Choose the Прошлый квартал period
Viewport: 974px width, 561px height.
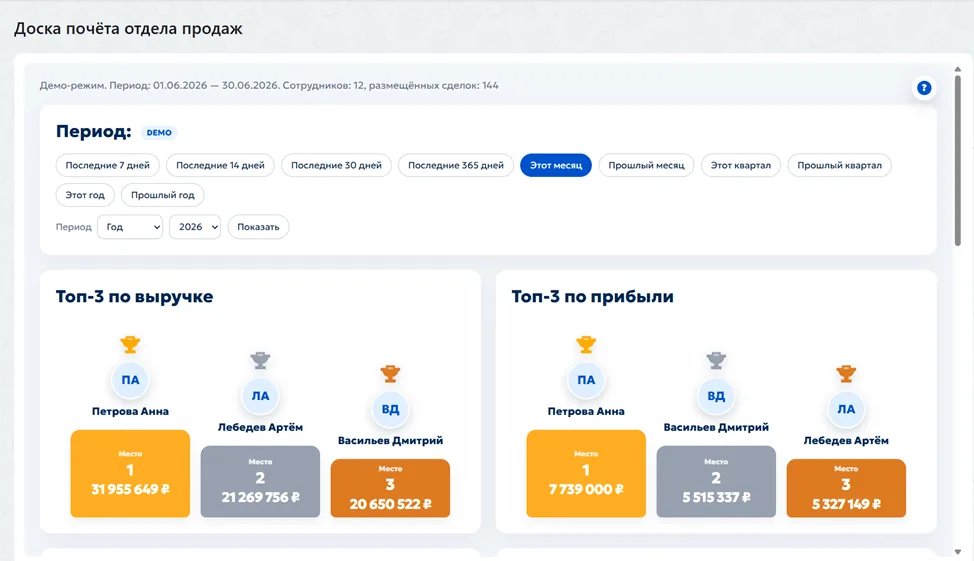[x=839, y=165]
